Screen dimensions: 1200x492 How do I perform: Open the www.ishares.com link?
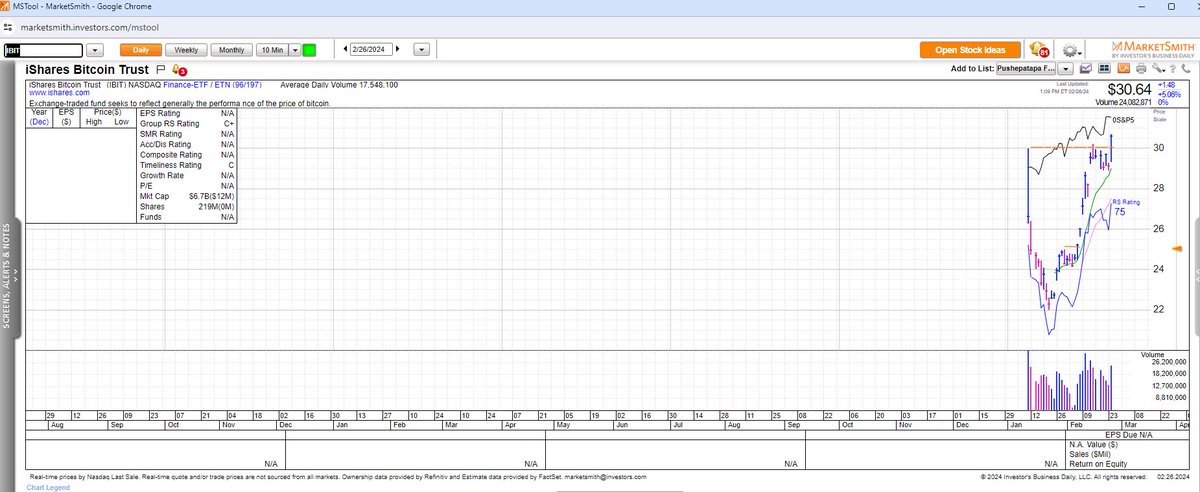[59, 93]
